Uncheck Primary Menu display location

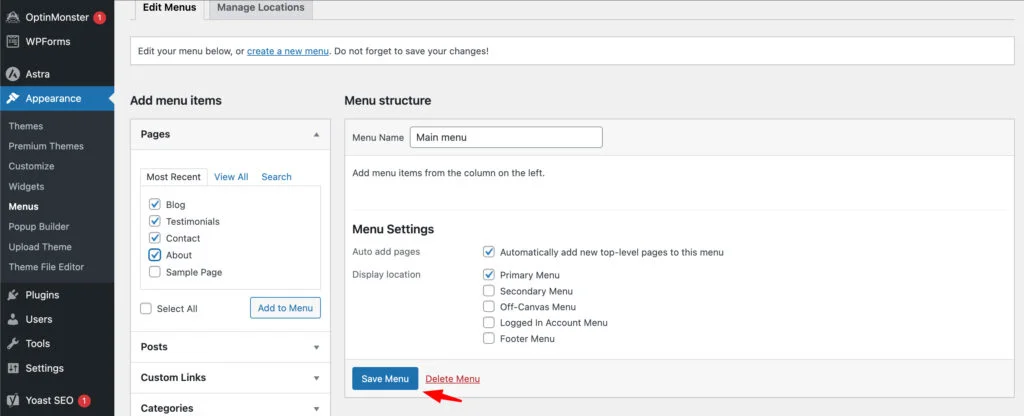488,275
